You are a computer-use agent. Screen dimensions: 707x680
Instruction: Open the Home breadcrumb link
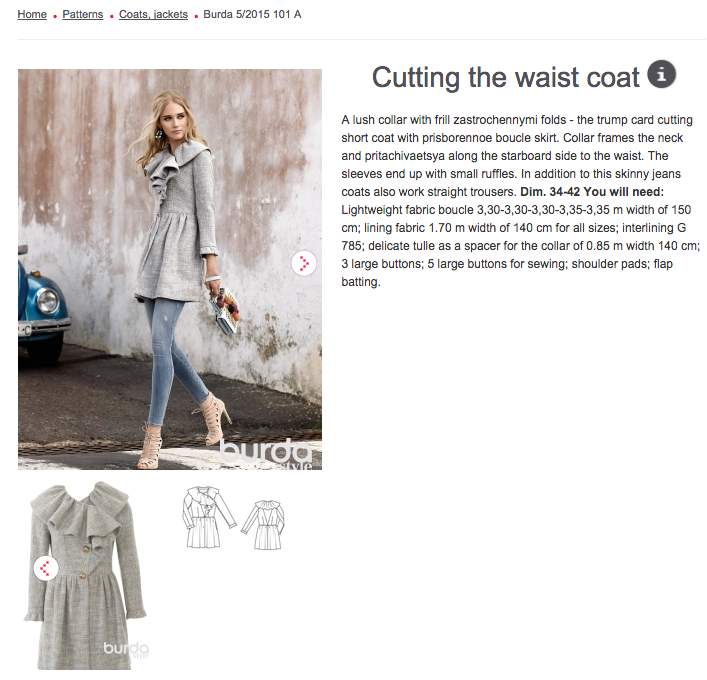[x=32, y=14]
